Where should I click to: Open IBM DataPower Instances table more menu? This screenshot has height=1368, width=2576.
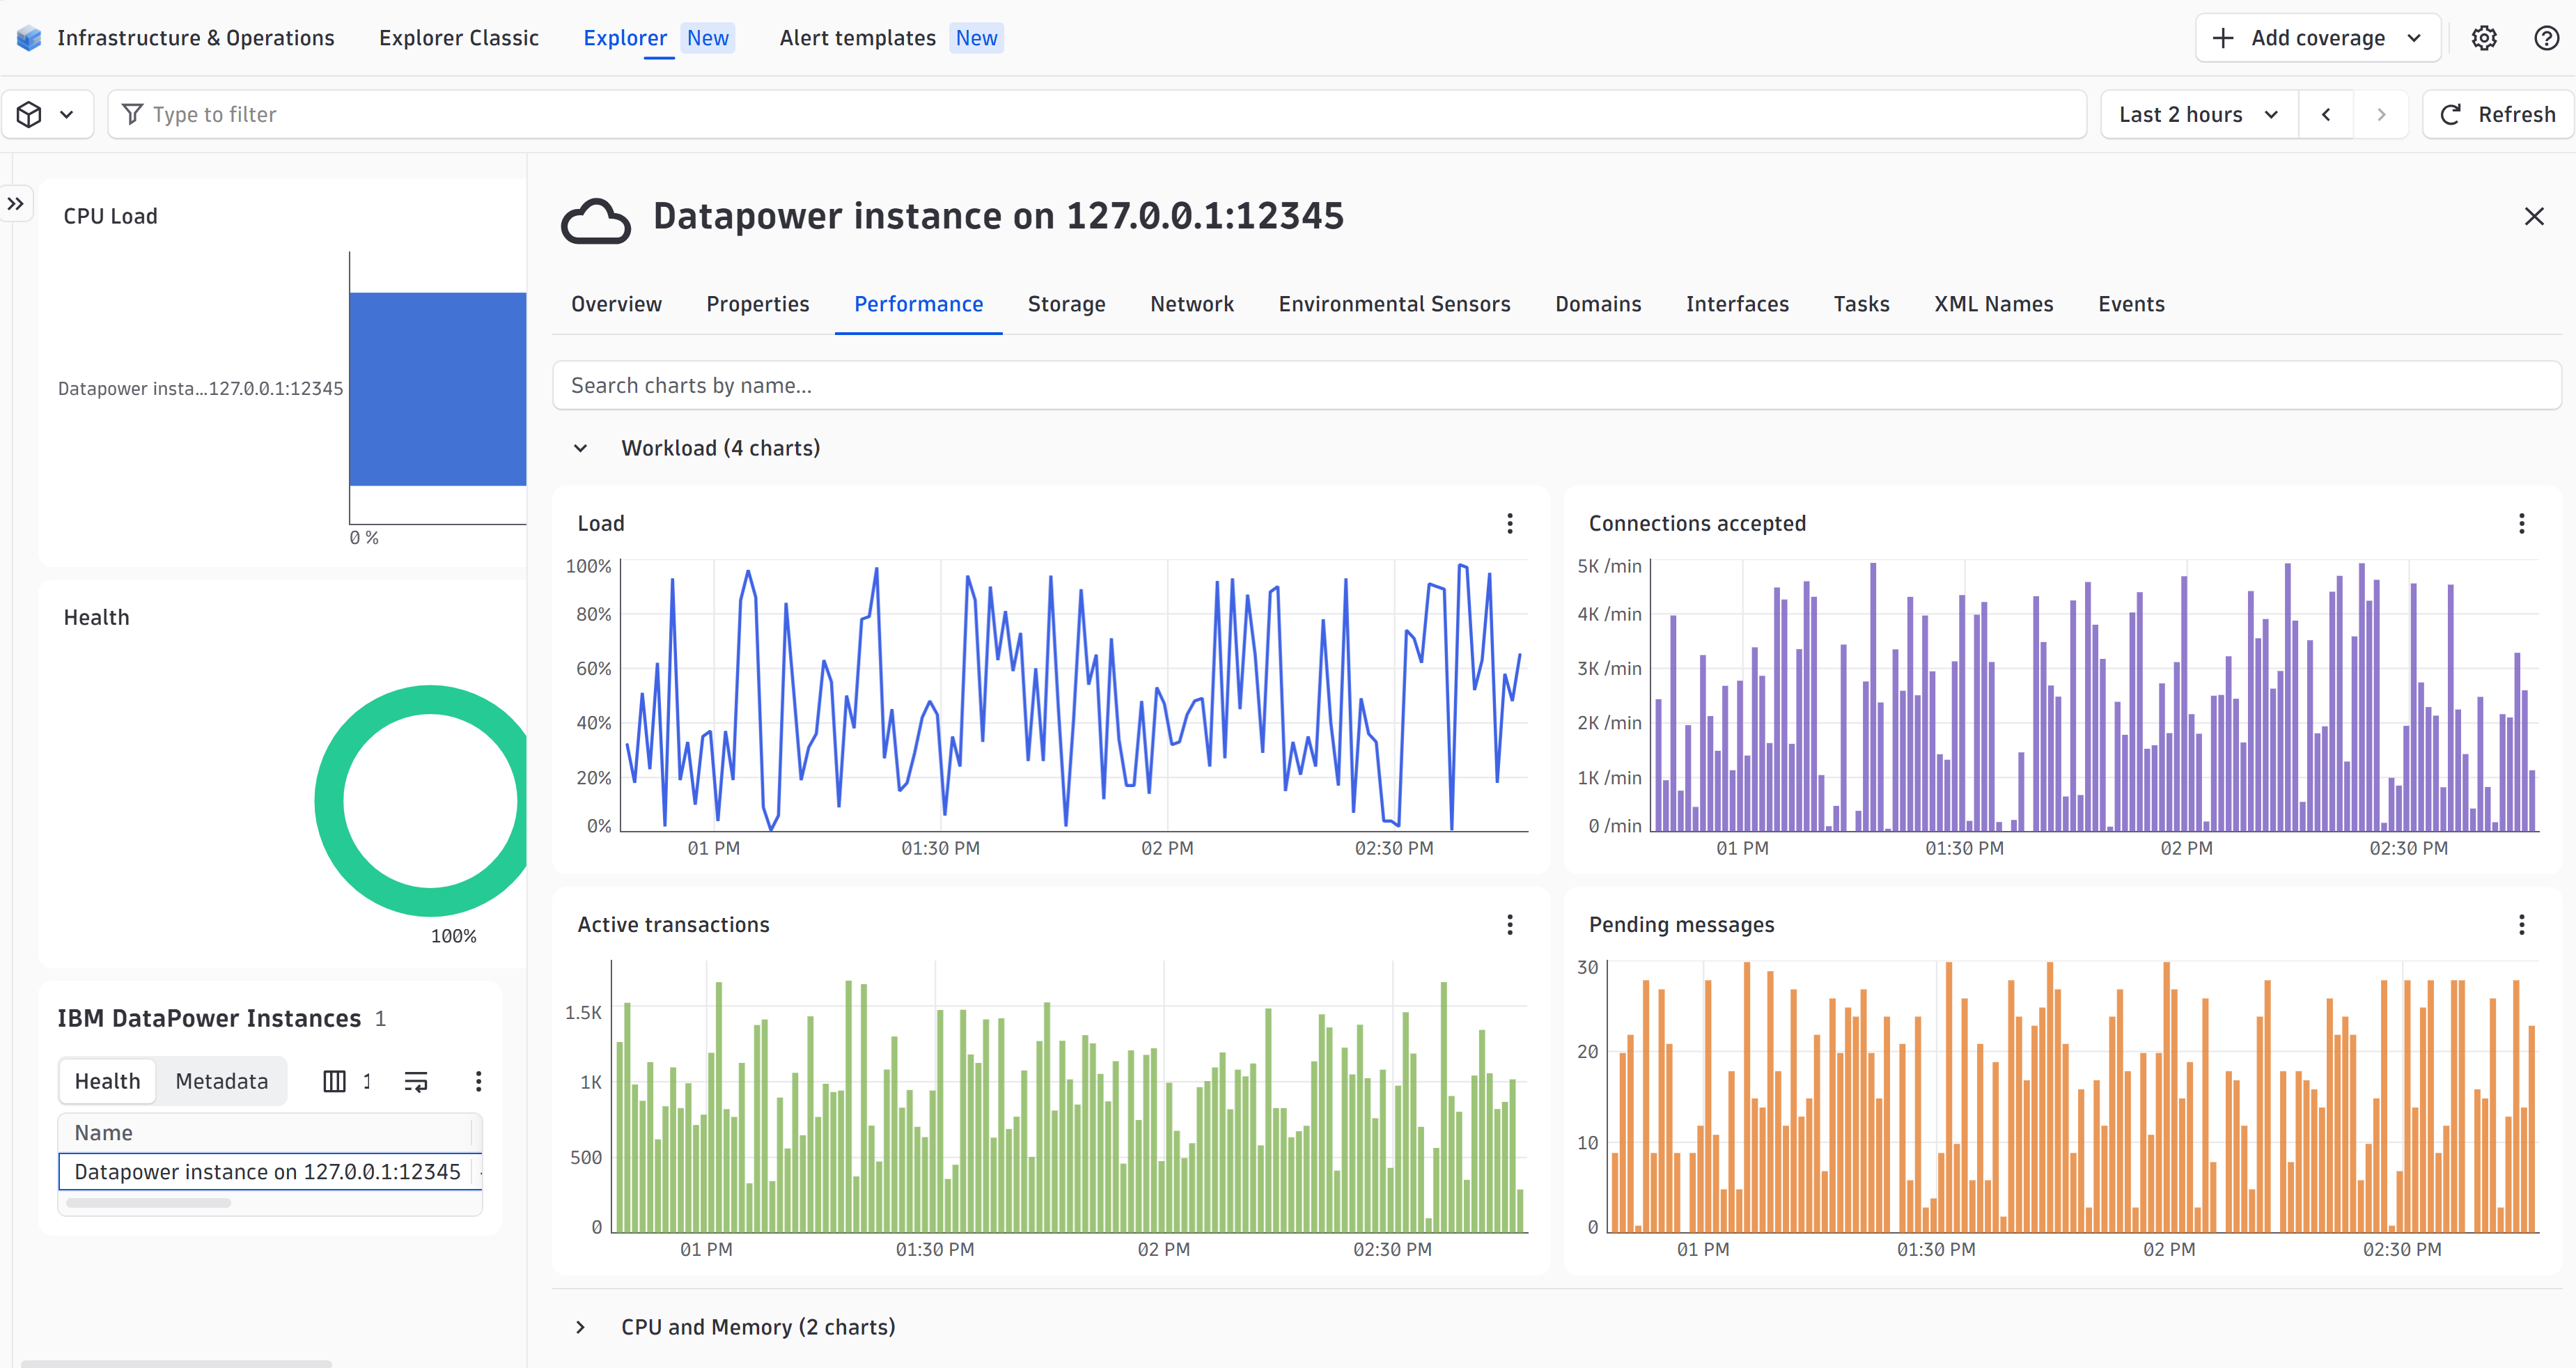[x=478, y=1081]
